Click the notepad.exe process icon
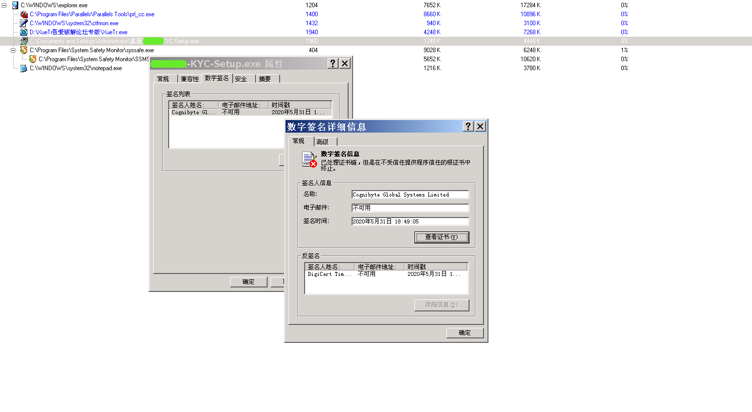The image size is (752, 412). (24, 68)
